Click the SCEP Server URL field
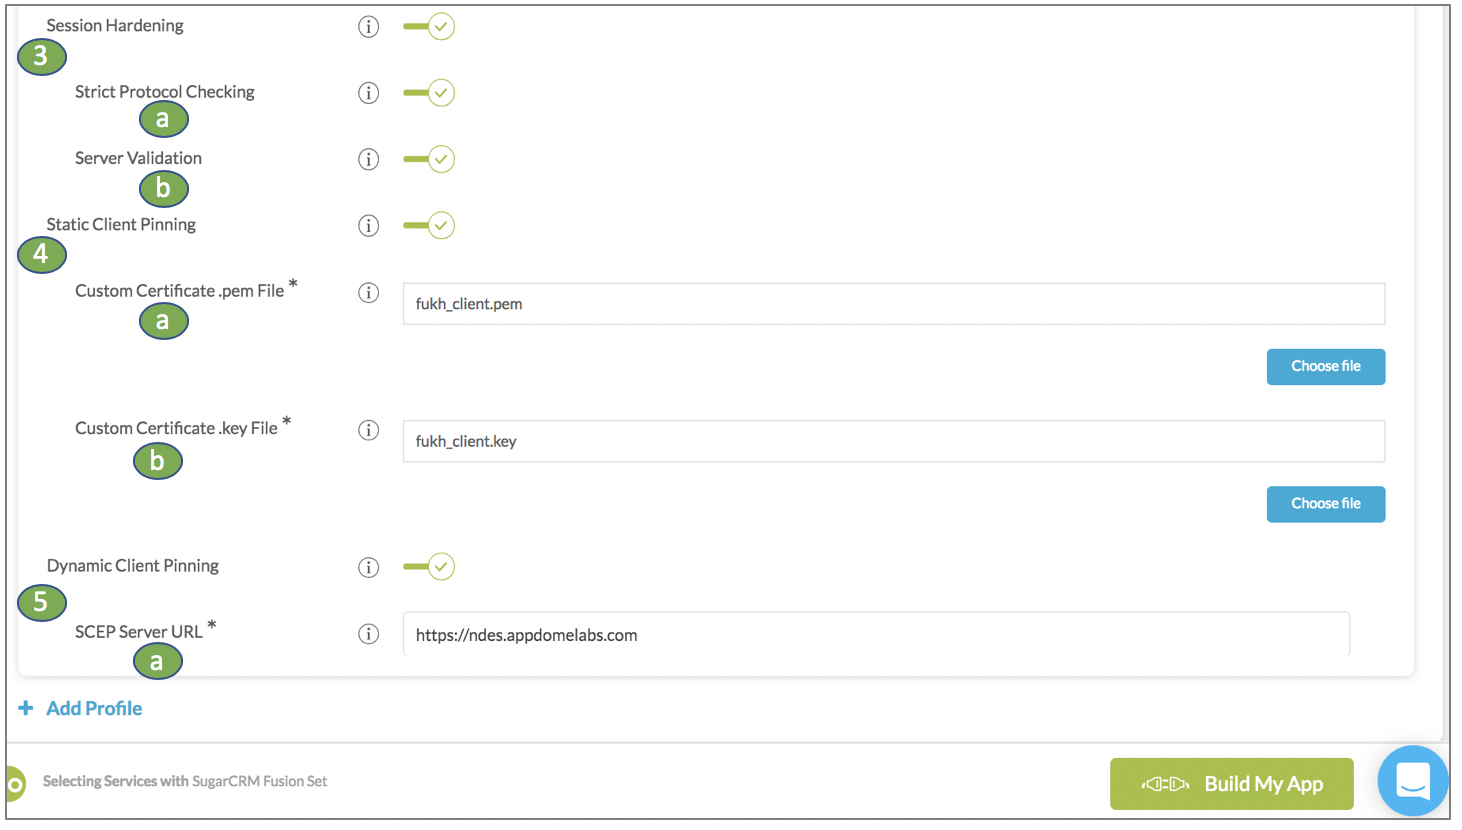 pyautogui.click(x=875, y=635)
